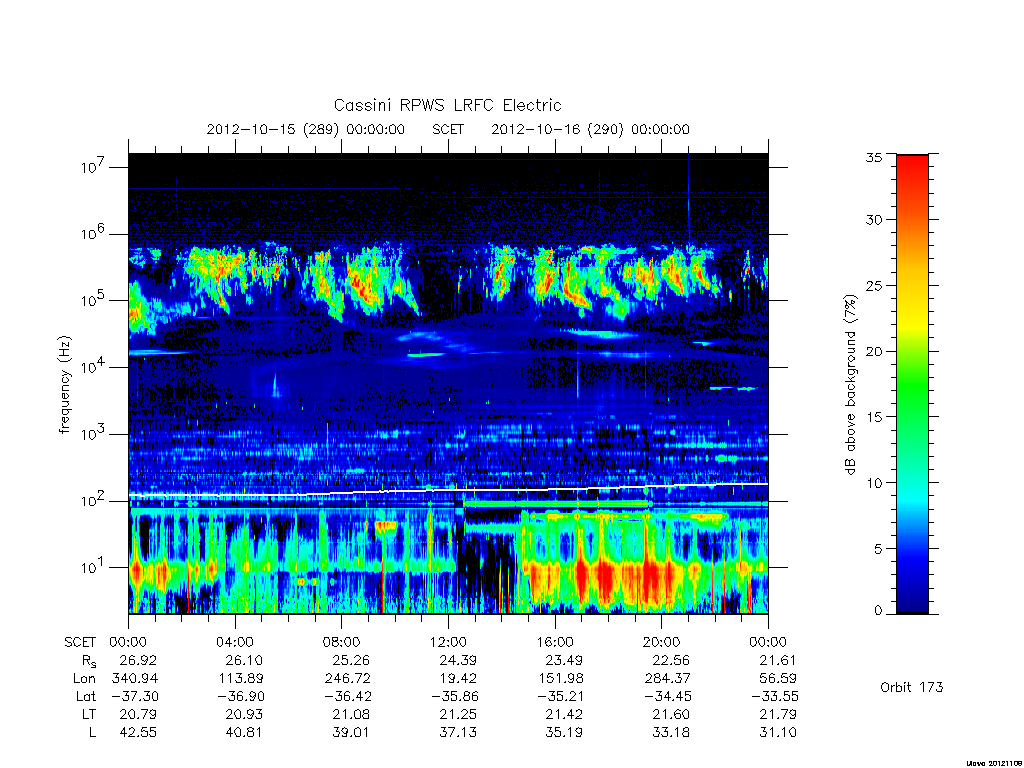Click the dB color scale bar
Image resolution: width=1024 pixels, height=768 pixels.
click(912, 384)
